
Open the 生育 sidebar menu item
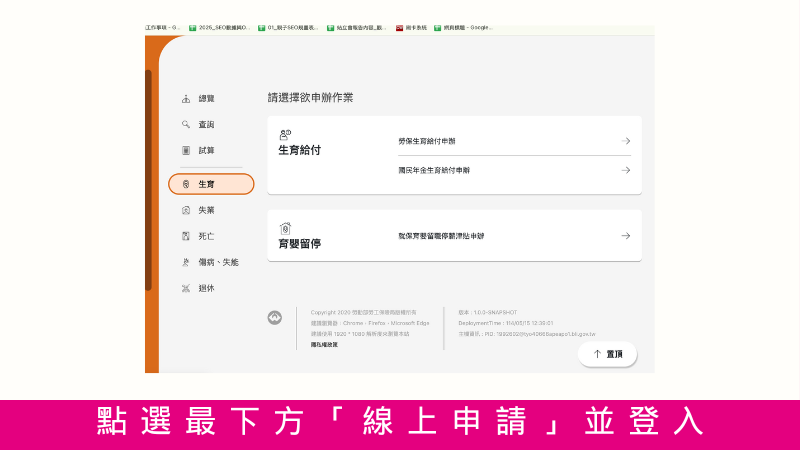tap(211, 184)
